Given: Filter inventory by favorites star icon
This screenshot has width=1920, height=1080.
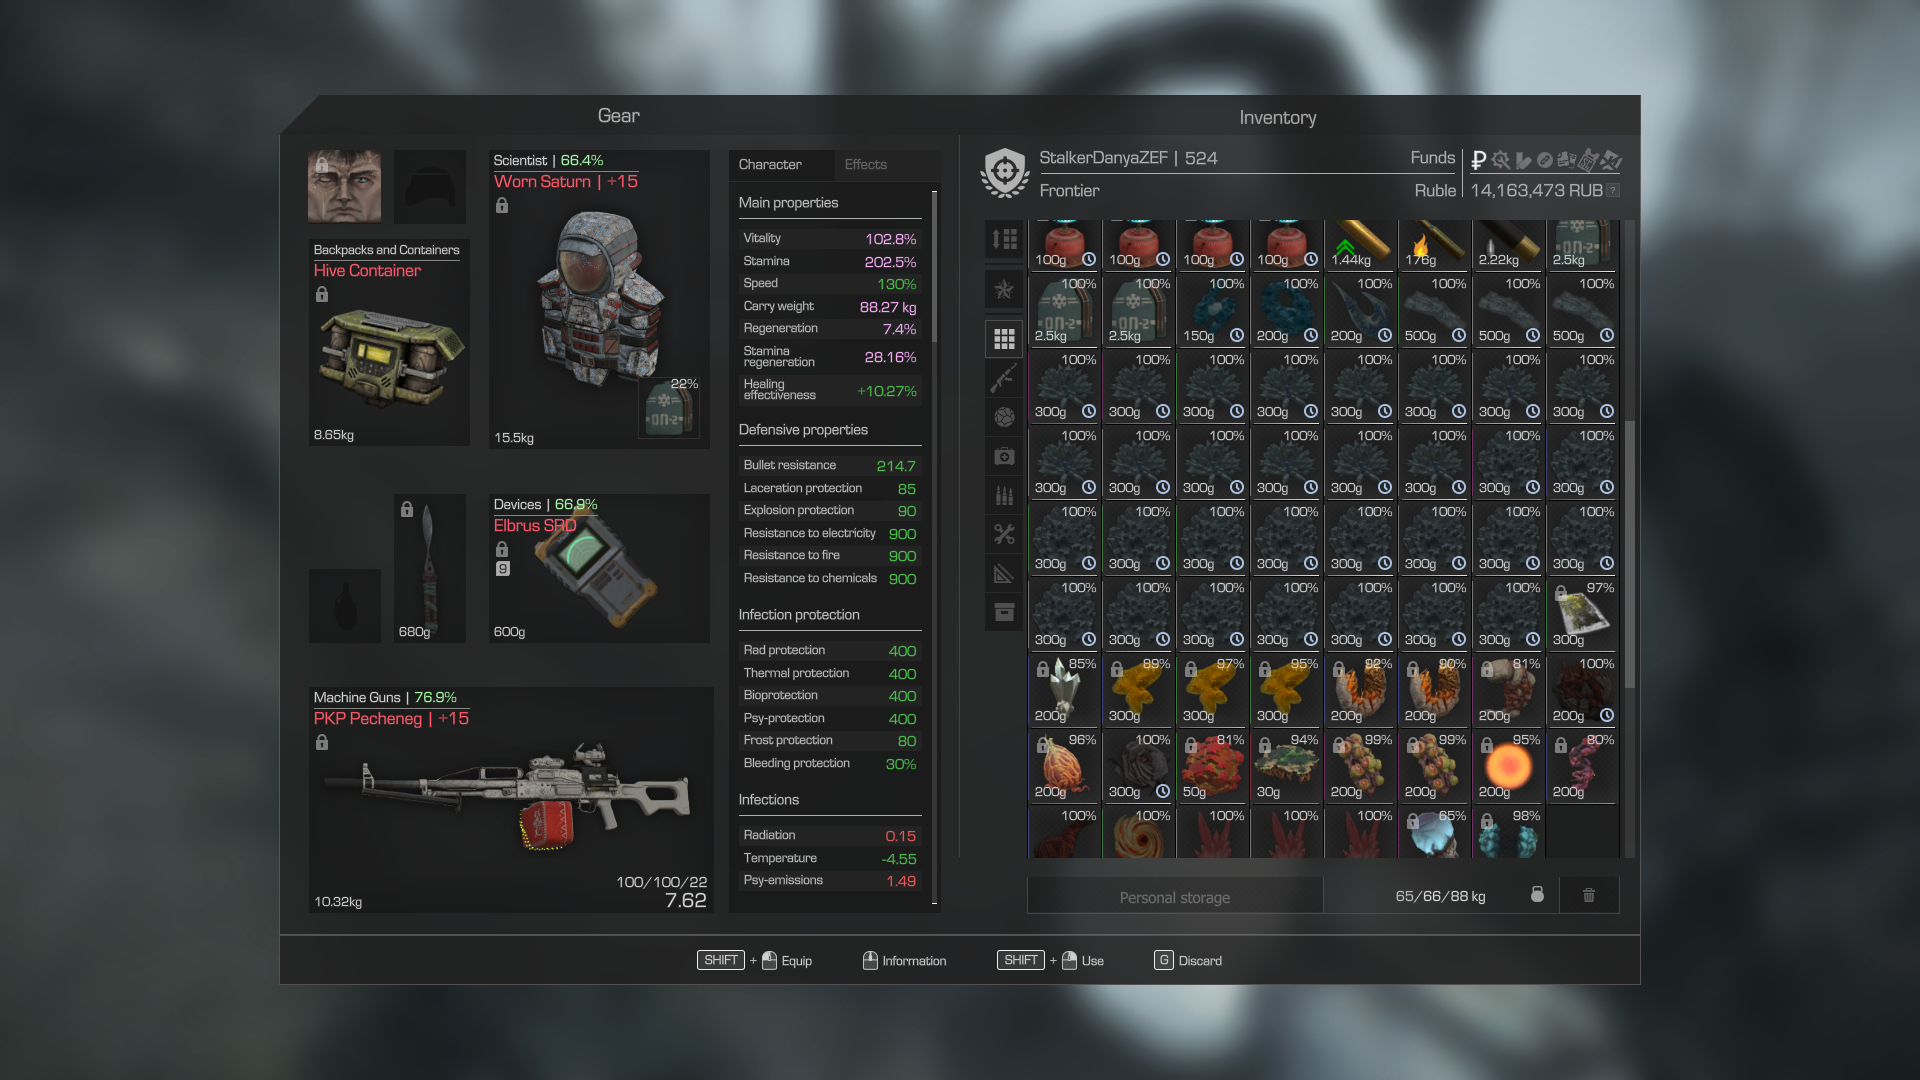Looking at the screenshot, I should point(1004,290).
